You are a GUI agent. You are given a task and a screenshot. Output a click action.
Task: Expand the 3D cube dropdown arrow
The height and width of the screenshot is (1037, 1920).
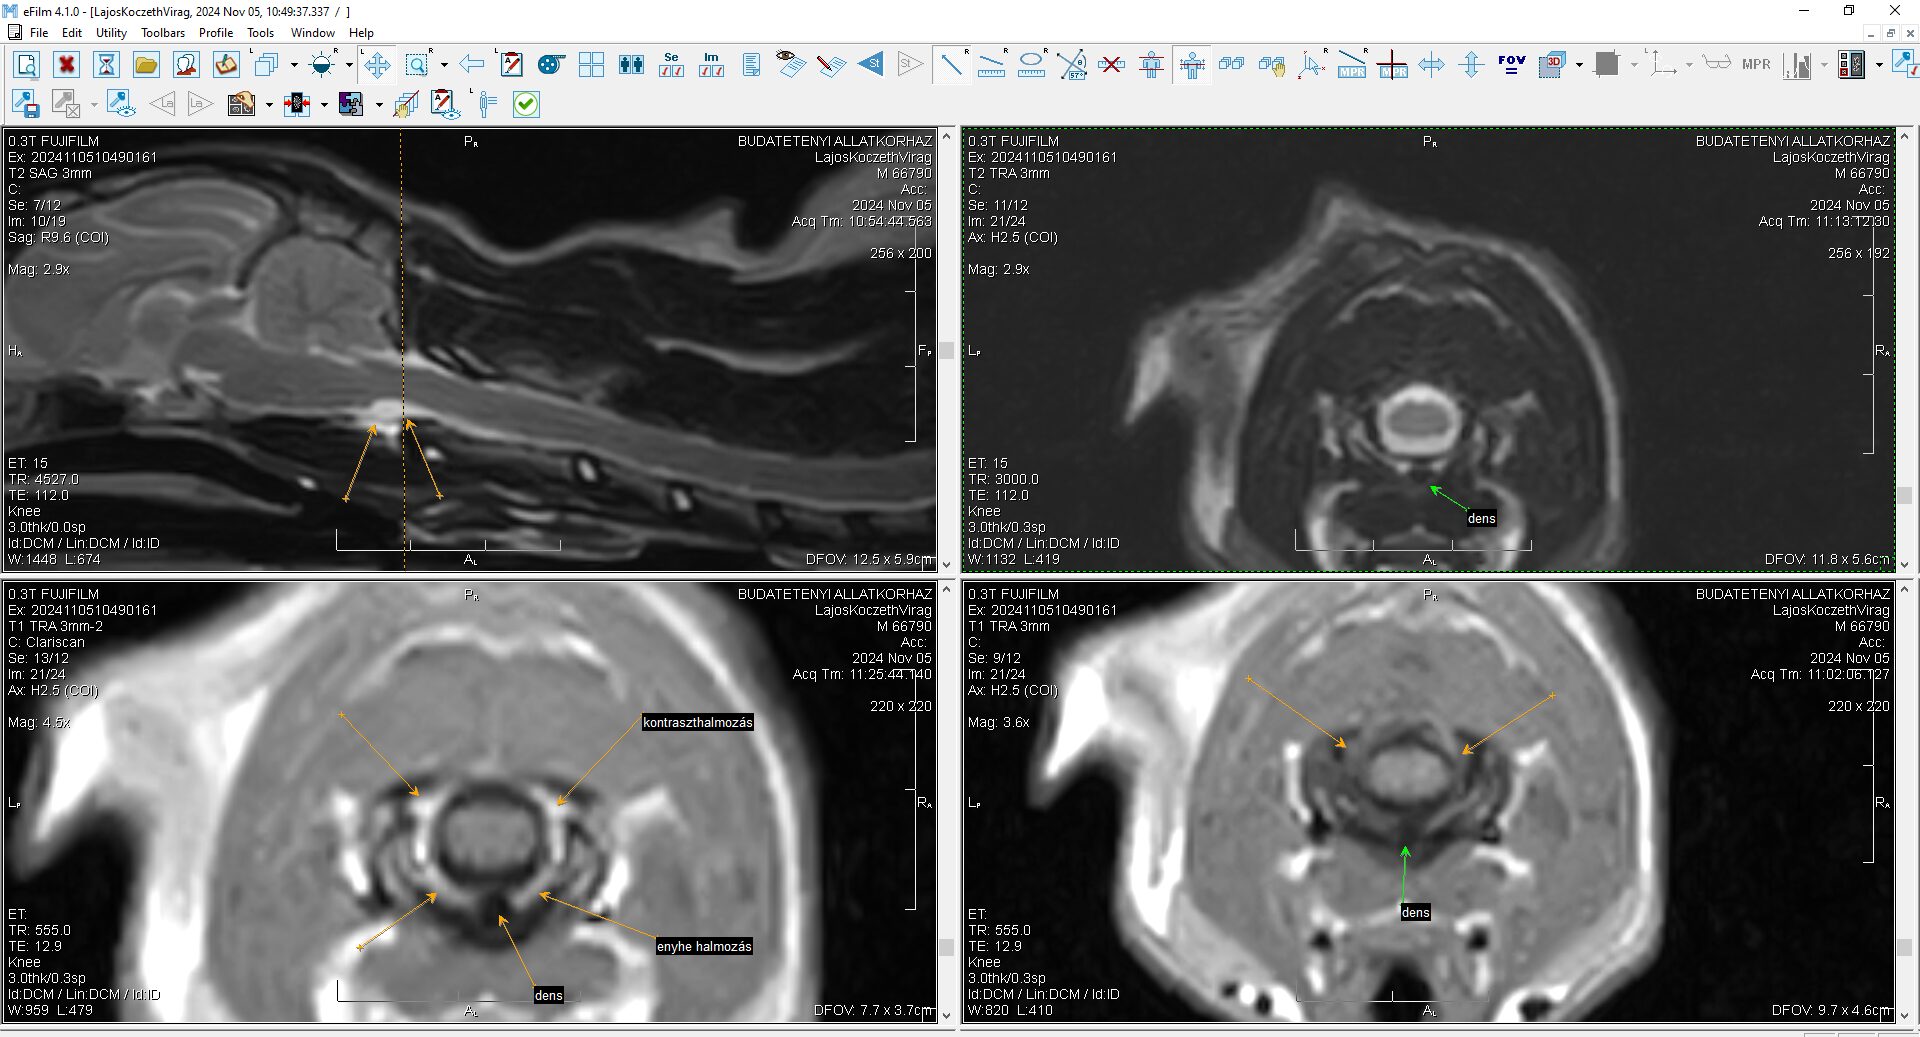pos(1579,65)
